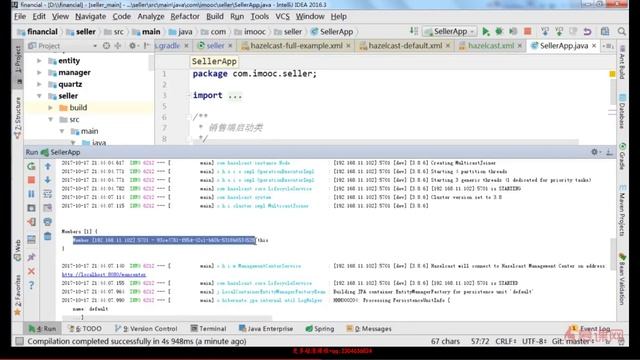This screenshot has width=640, height=360.
Task: Open Project panel settings gear
Action: point(133,46)
